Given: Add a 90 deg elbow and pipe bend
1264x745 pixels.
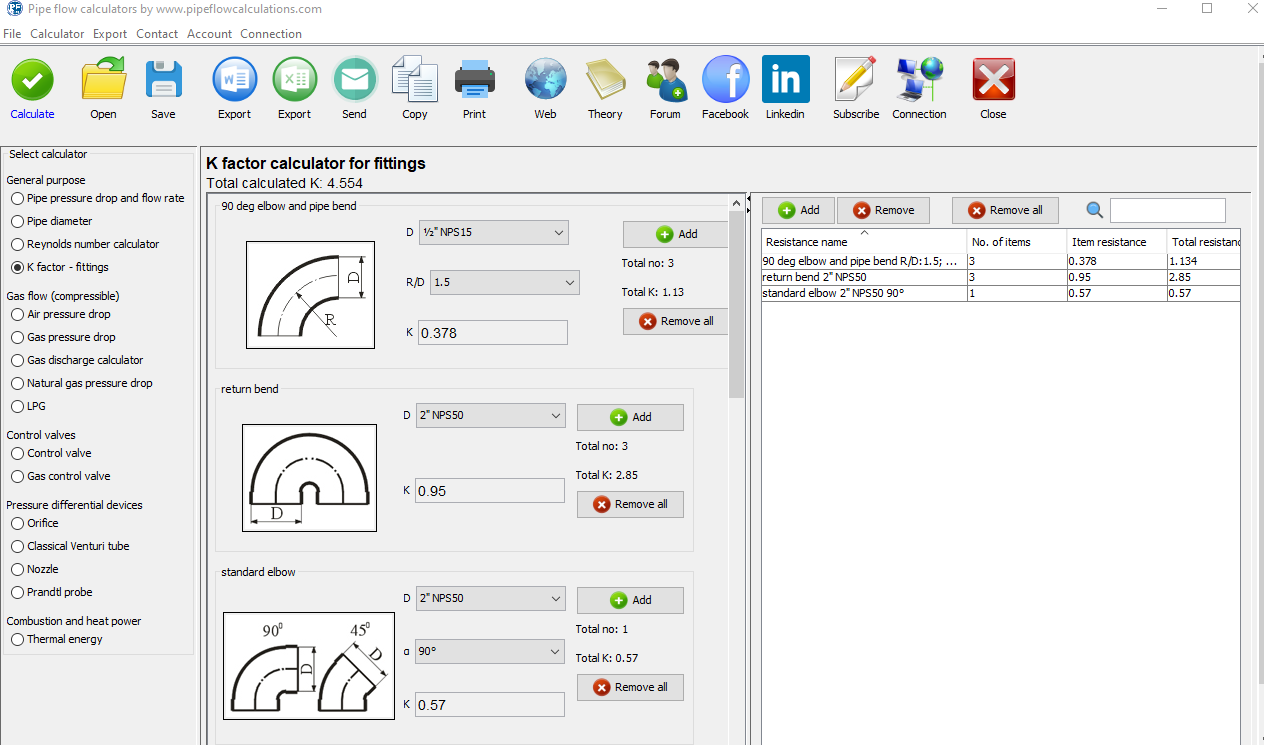Looking at the screenshot, I should (x=676, y=234).
